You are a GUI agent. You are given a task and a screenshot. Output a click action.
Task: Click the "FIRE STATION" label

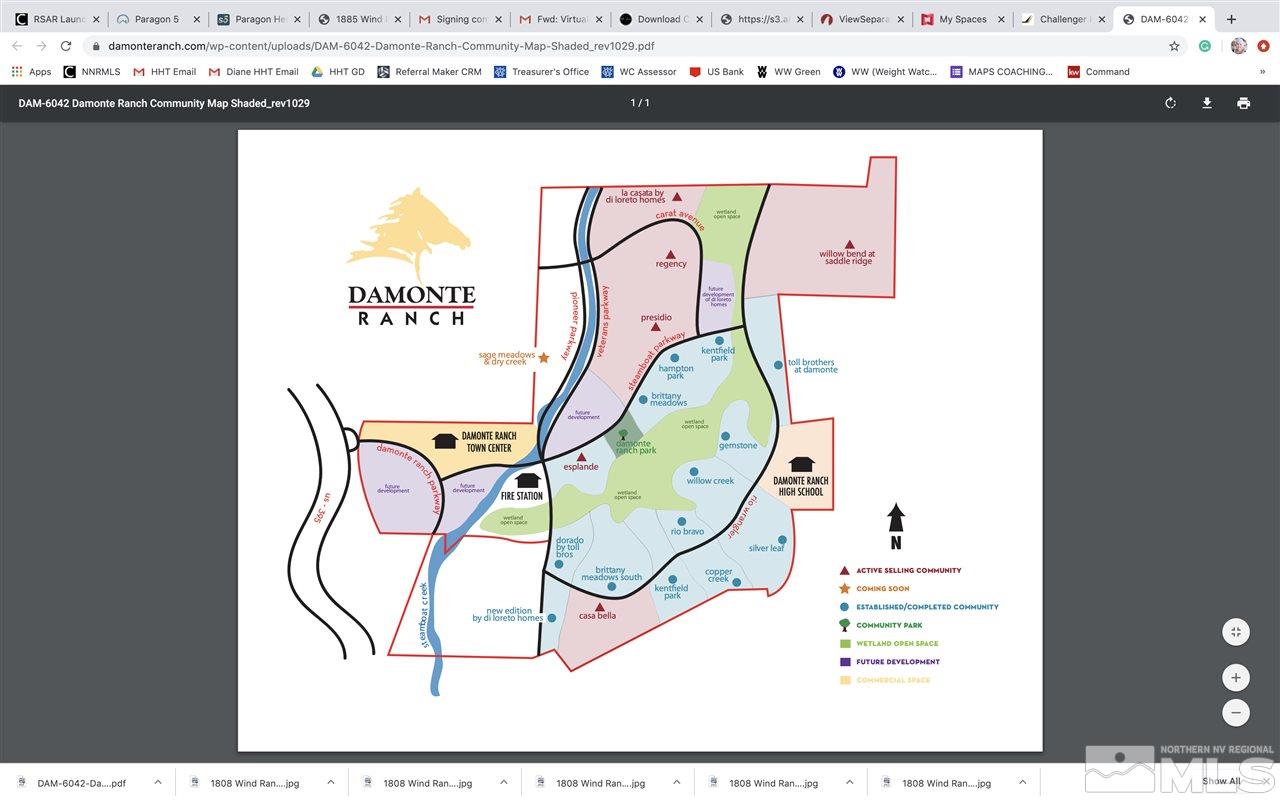coord(522,496)
